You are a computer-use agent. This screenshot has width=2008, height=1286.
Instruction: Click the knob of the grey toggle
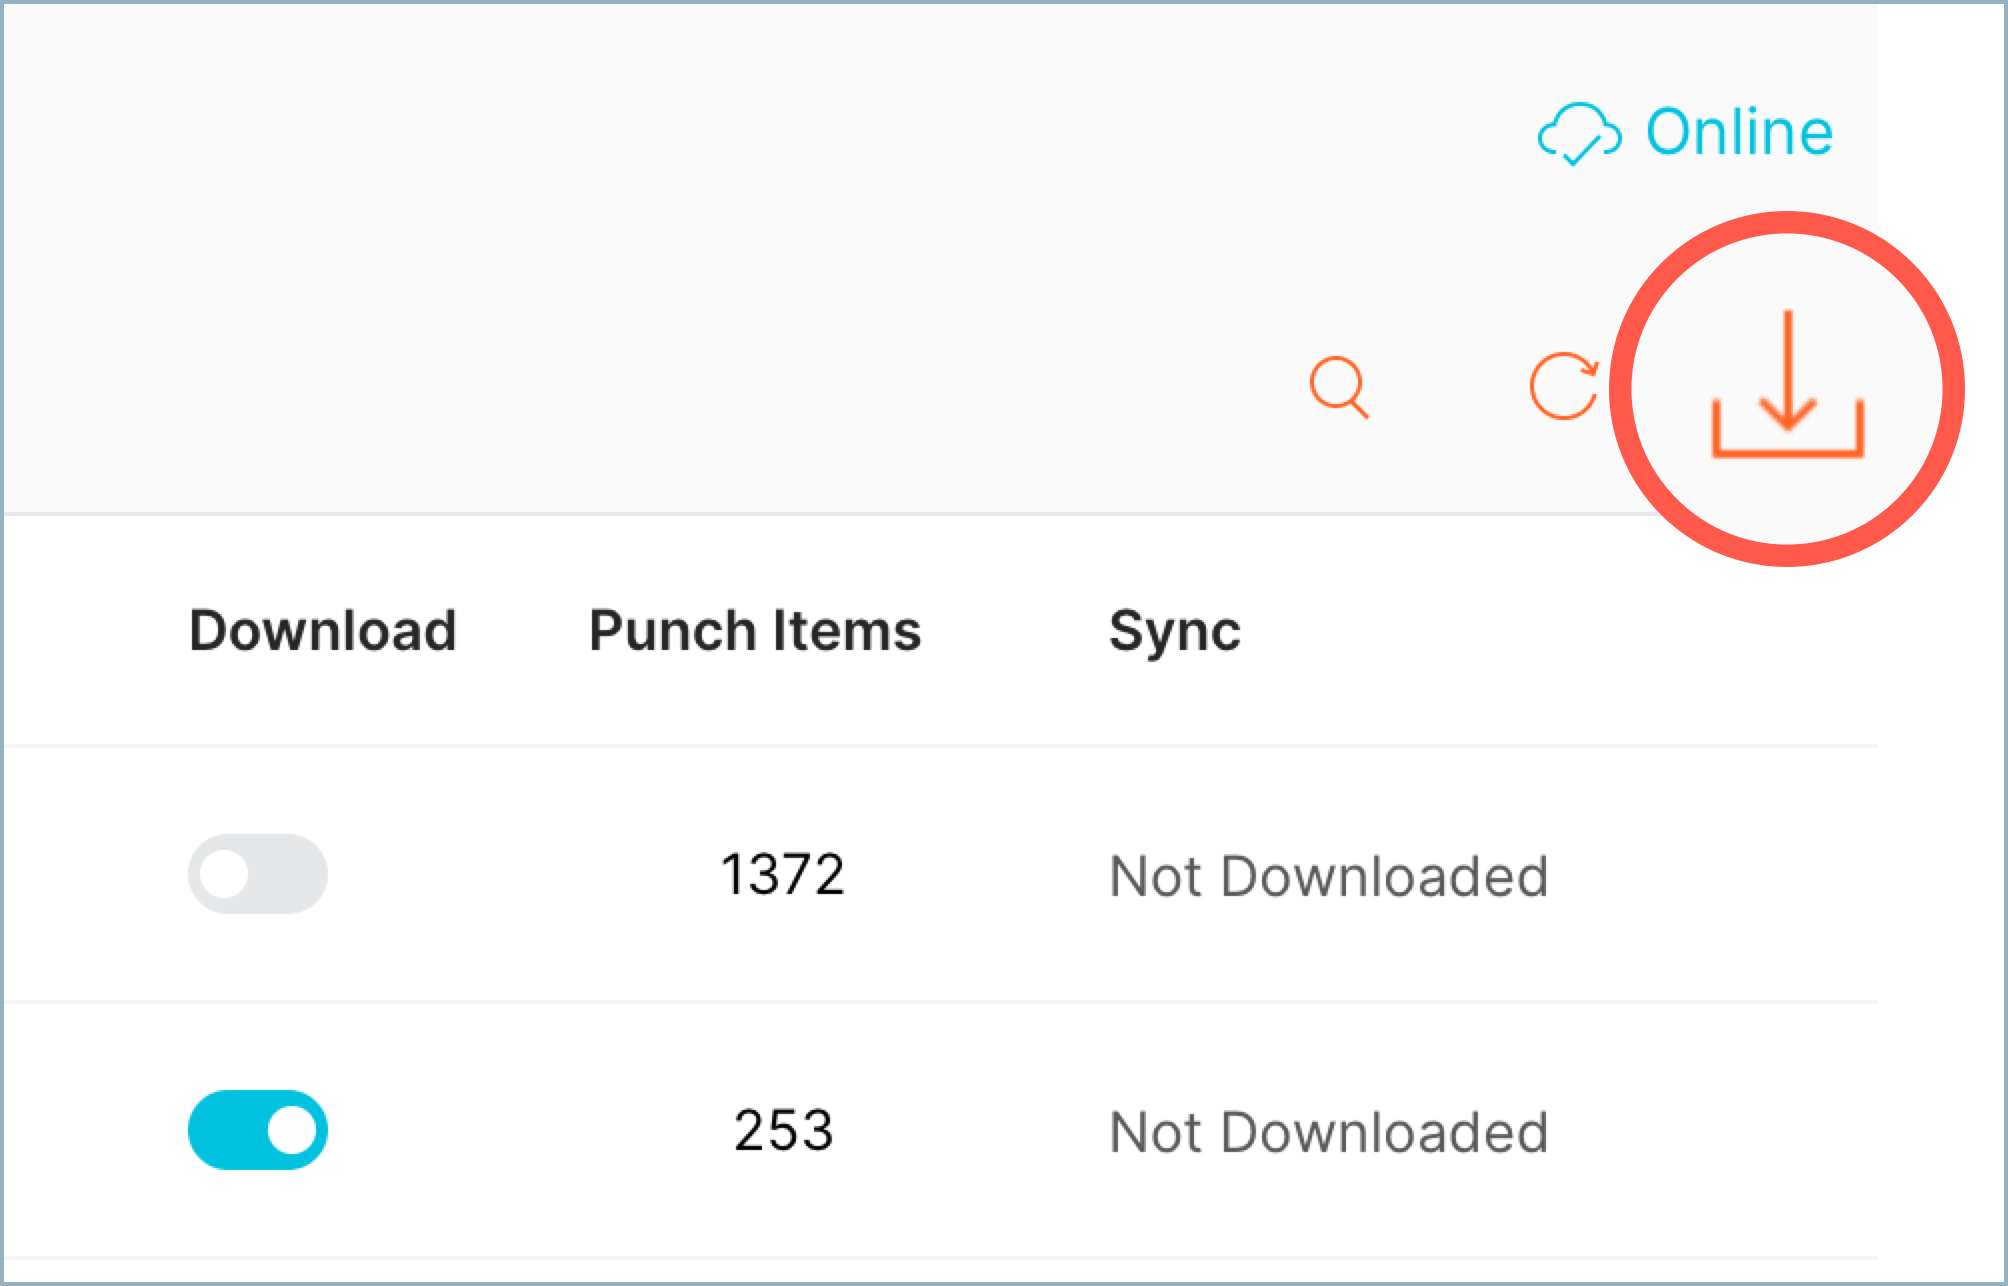pos(224,874)
